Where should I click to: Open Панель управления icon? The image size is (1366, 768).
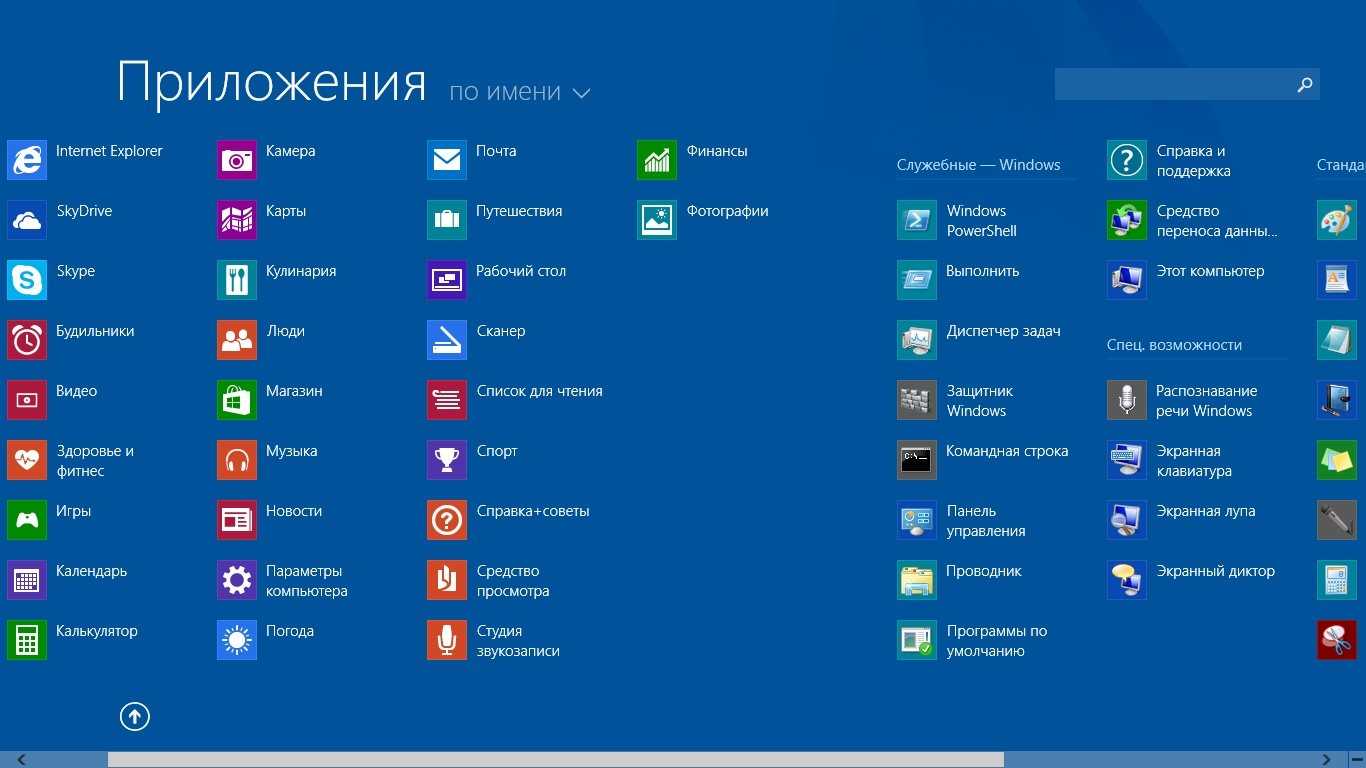917,520
